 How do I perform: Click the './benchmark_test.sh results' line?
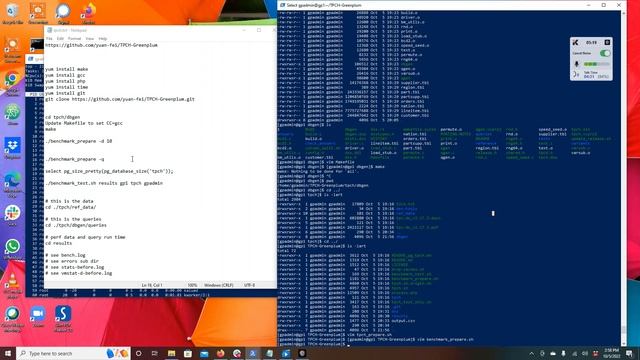tap(104, 183)
